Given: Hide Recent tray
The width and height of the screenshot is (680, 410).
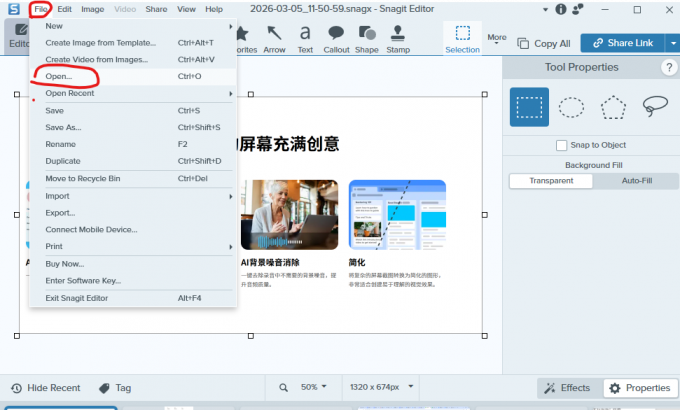Looking at the screenshot, I should click(x=46, y=388).
